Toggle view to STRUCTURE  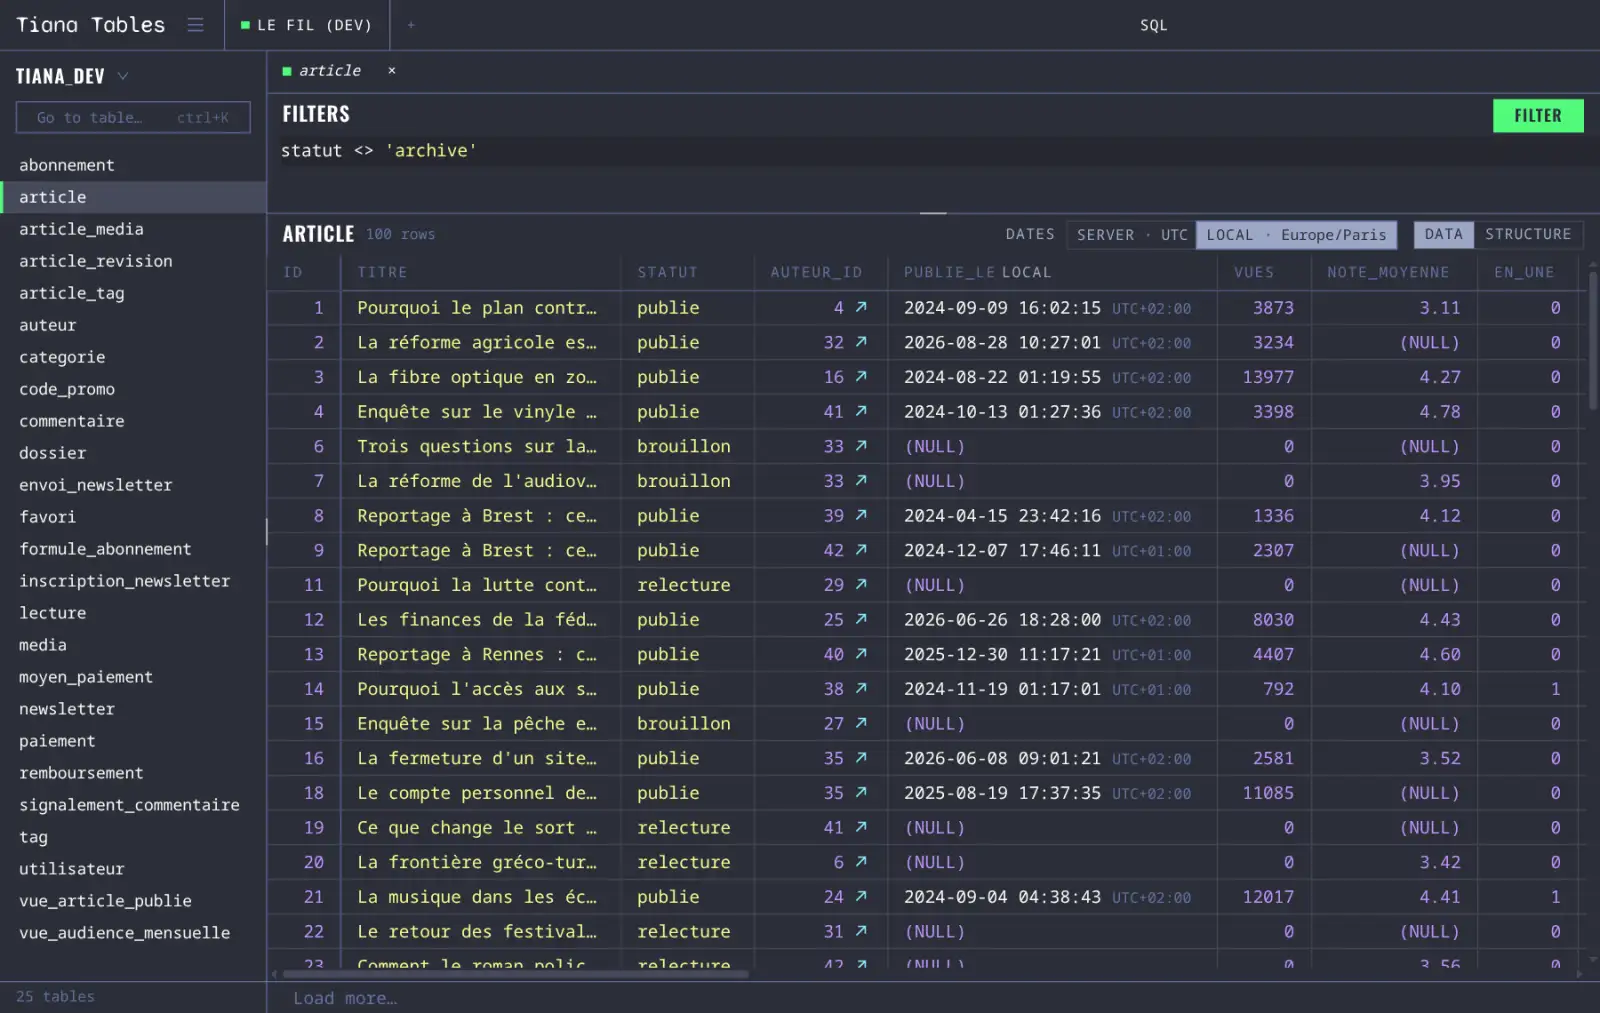[x=1528, y=234]
